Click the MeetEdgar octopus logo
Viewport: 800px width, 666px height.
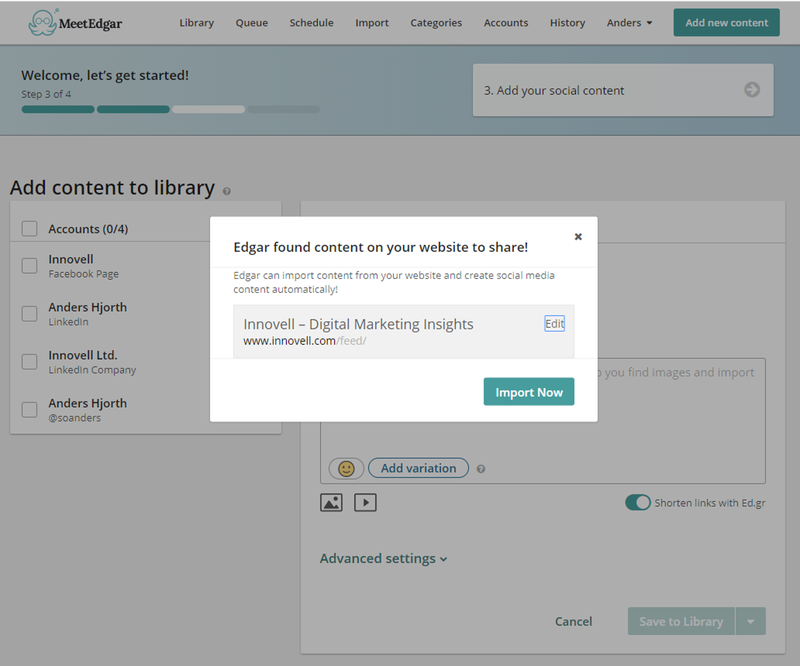tap(43, 23)
